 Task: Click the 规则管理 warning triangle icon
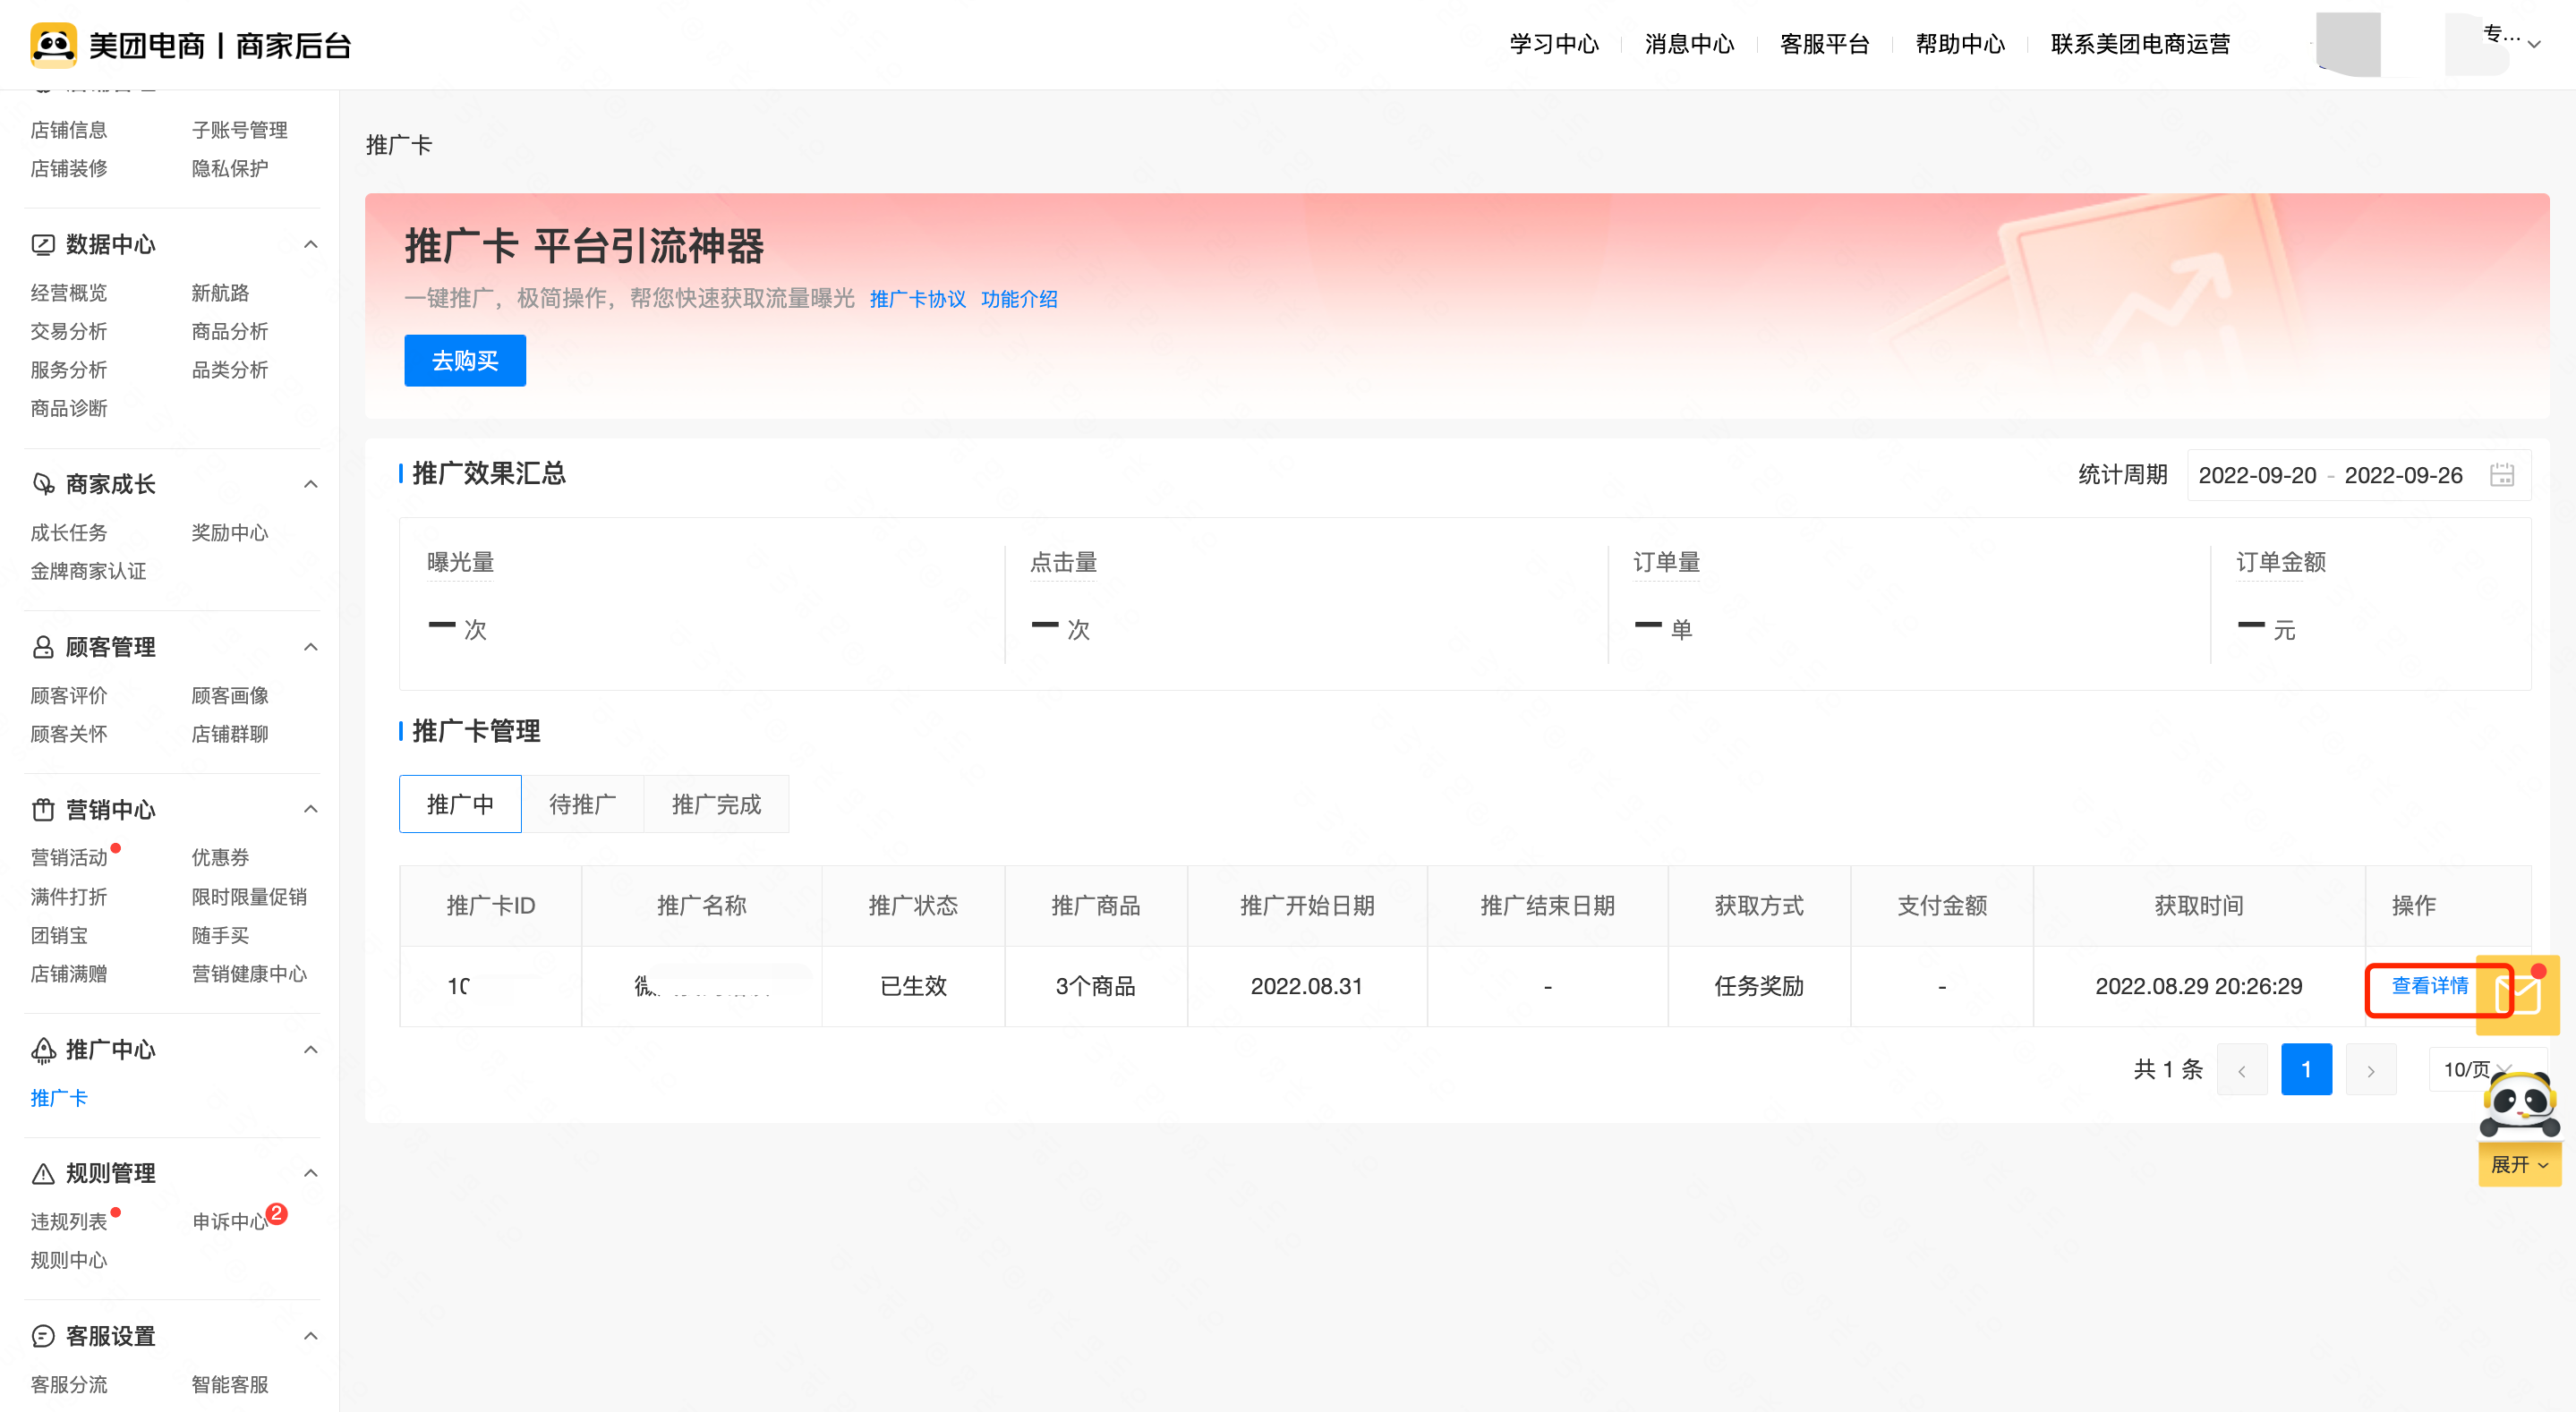pos(43,1173)
